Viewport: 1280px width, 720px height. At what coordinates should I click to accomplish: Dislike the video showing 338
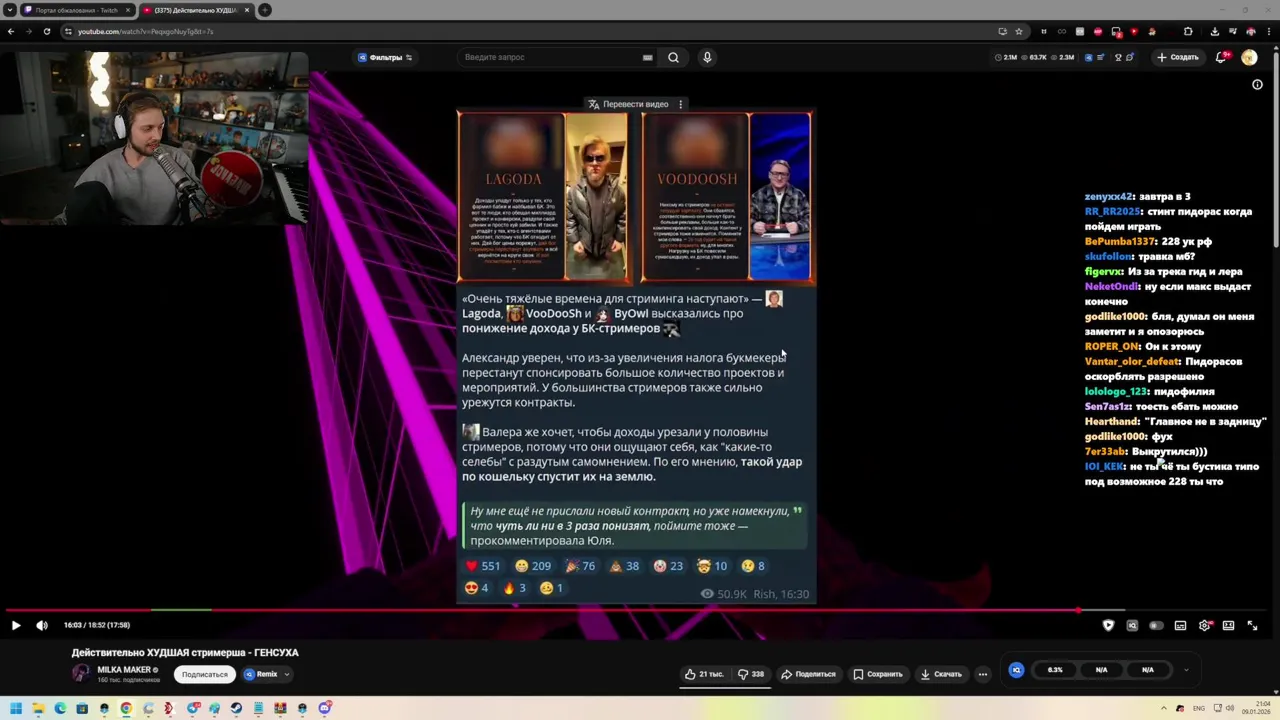click(751, 674)
